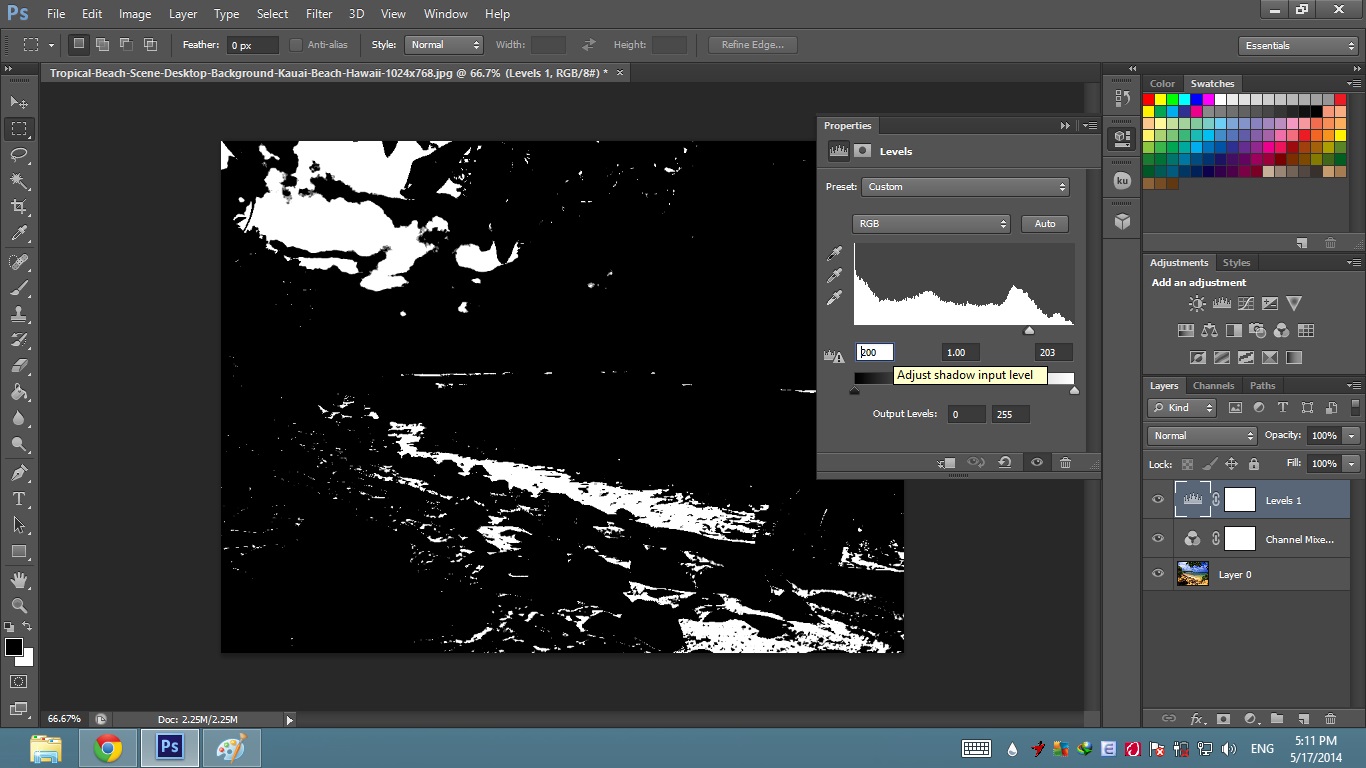Viewport: 1366px width, 768px height.
Task: Open the Image menu
Action: click(135, 14)
